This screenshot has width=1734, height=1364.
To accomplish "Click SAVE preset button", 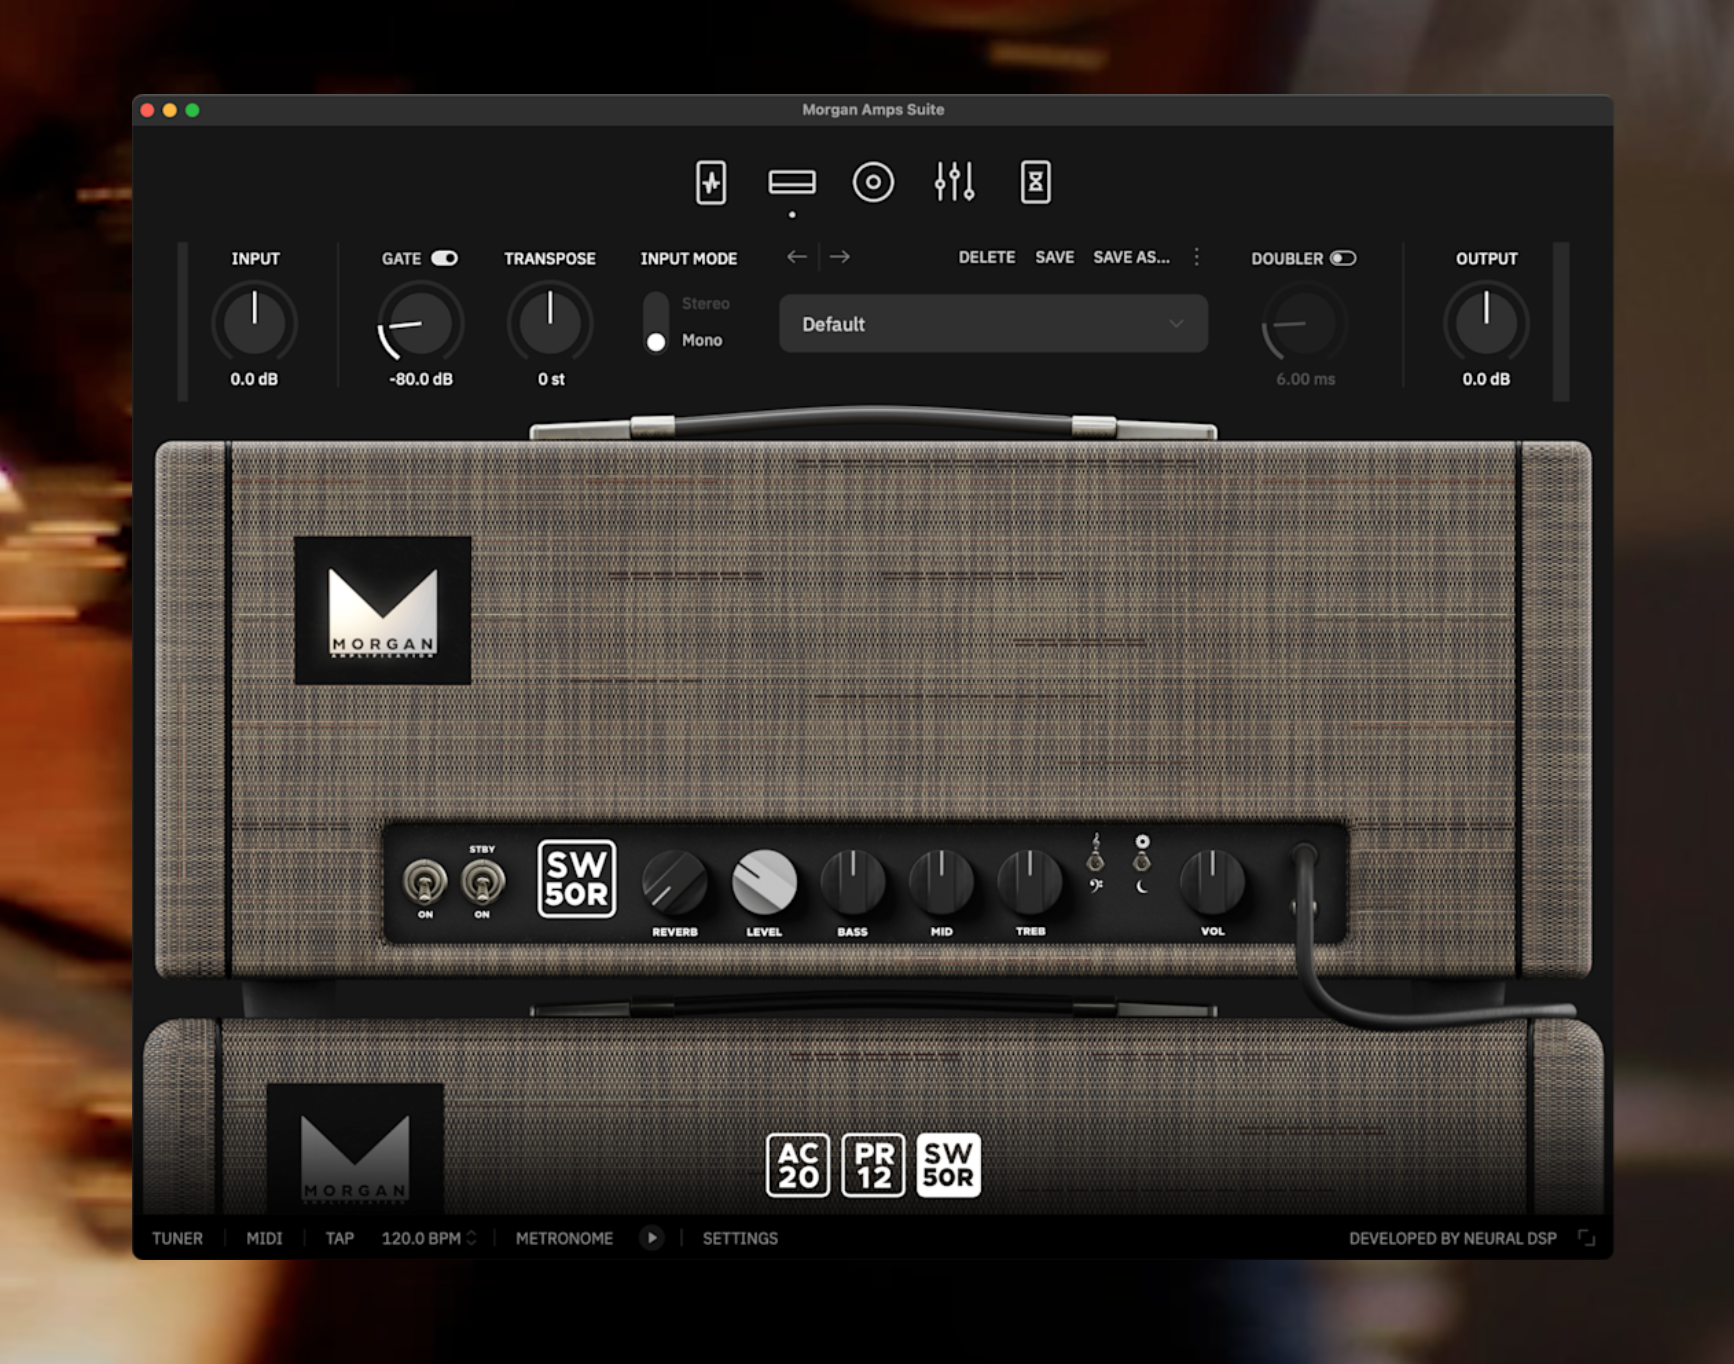I will coord(1054,257).
